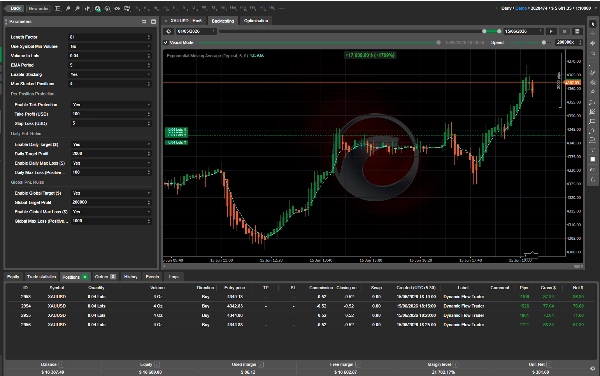Adjust the Stop Loss (USD) stepper

pos(149,123)
